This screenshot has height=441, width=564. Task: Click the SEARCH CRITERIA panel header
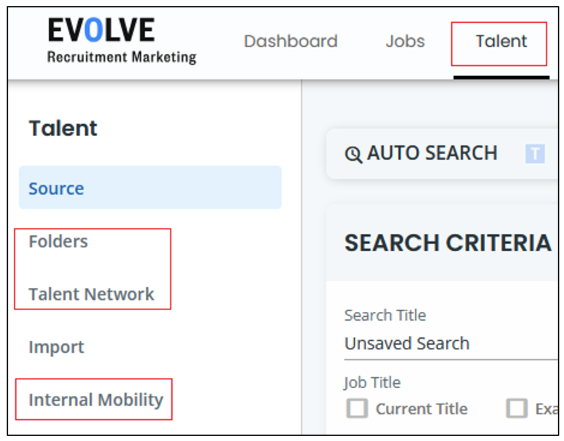click(448, 243)
